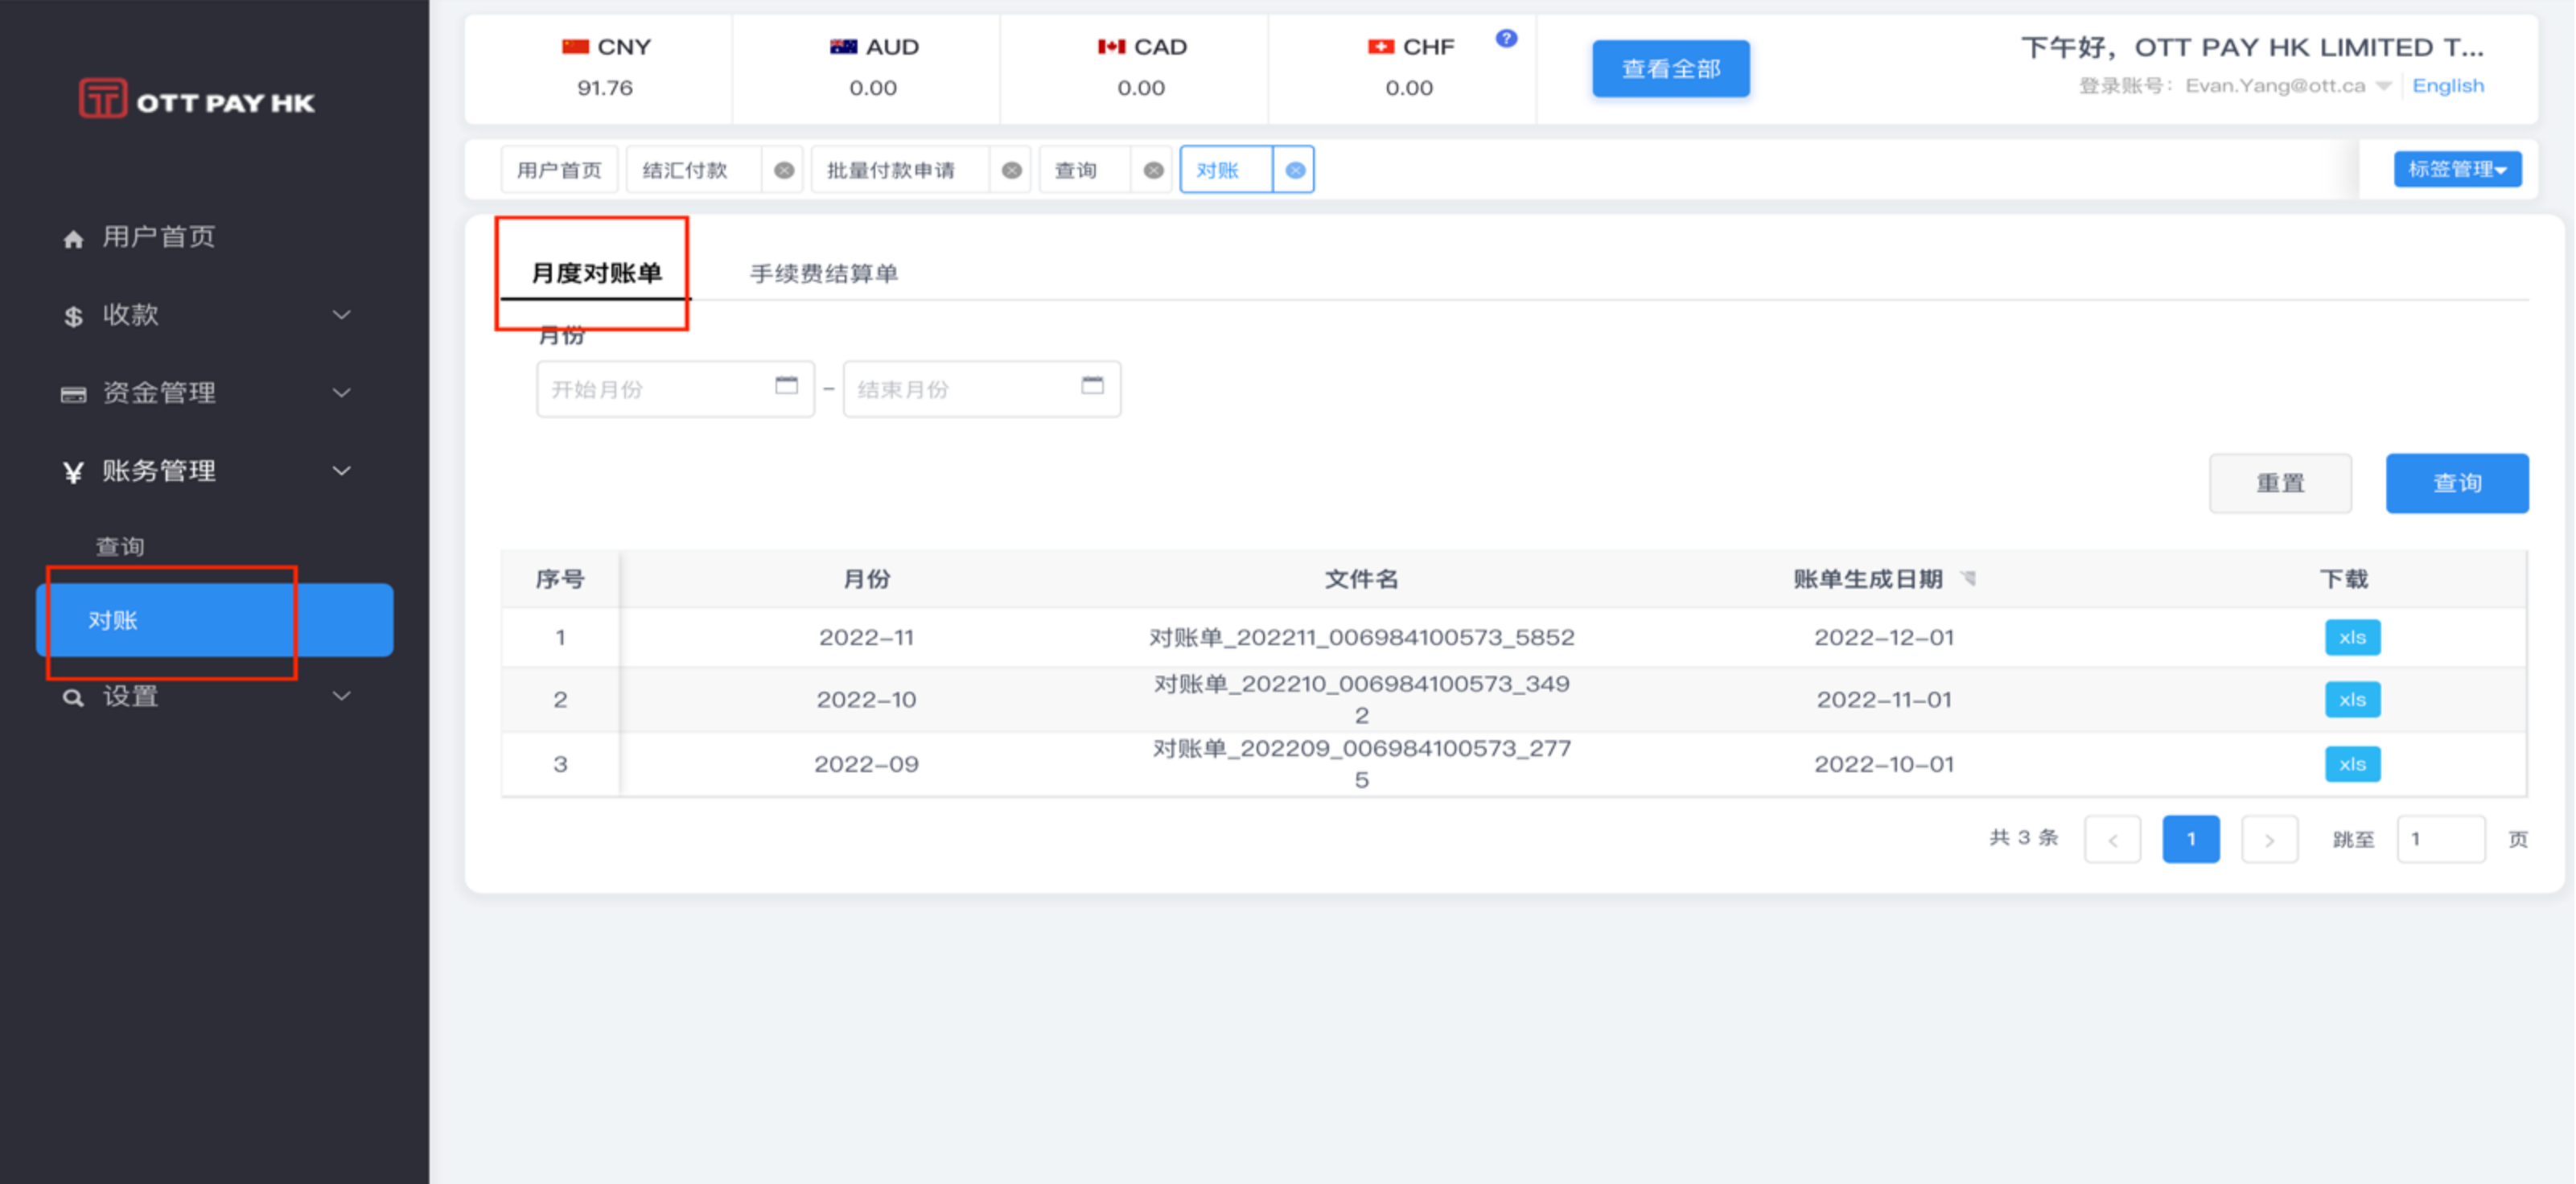Viewport: 2576px width, 1184px height.
Task: Download xls for 2022-09 statement
Action: coord(2352,764)
